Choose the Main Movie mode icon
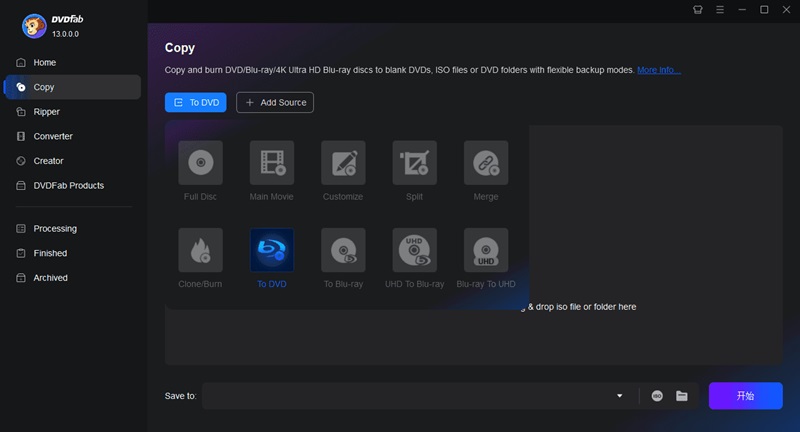 point(271,163)
